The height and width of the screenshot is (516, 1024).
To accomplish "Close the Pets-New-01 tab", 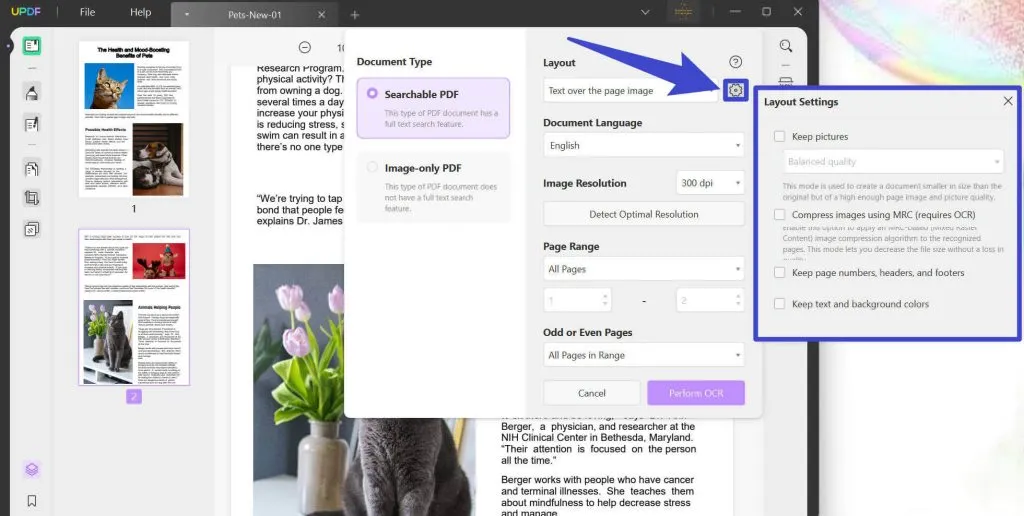I will click(x=321, y=14).
